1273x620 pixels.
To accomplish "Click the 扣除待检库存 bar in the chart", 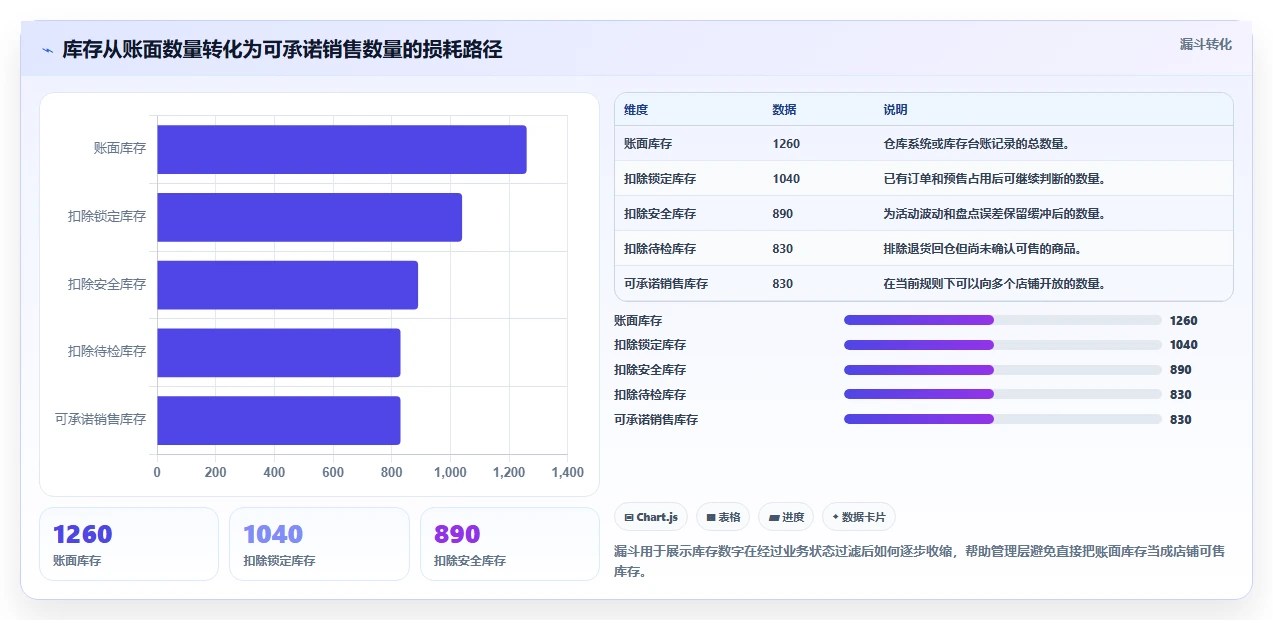I will pyautogui.click(x=279, y=353).
